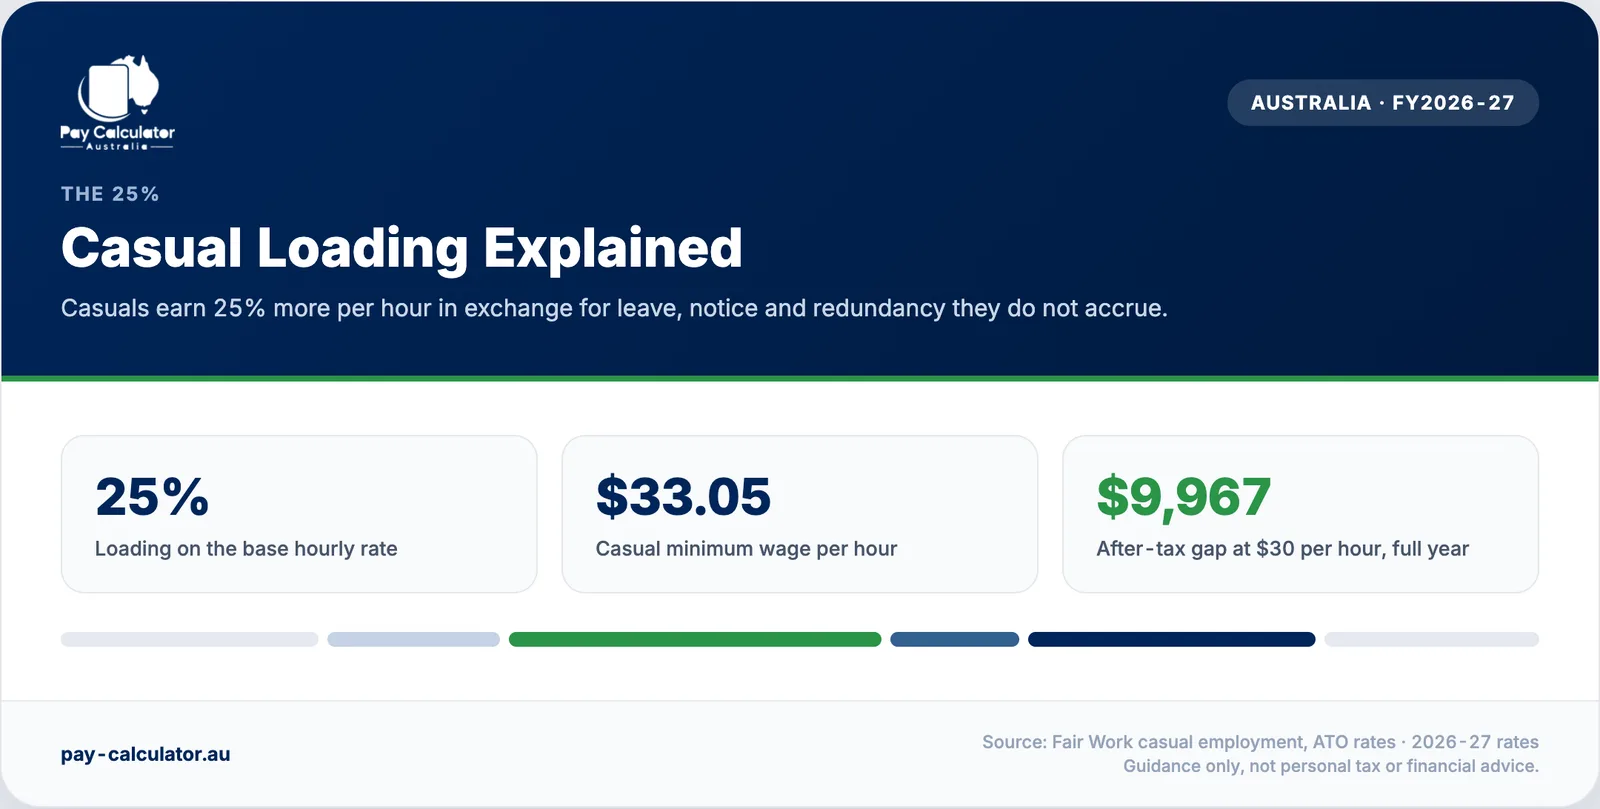The height and width of the screenshot is (809, 1600).
Task: Select the dark navy bar segment
Action: pyautogui.click(x=1172, y=639)
